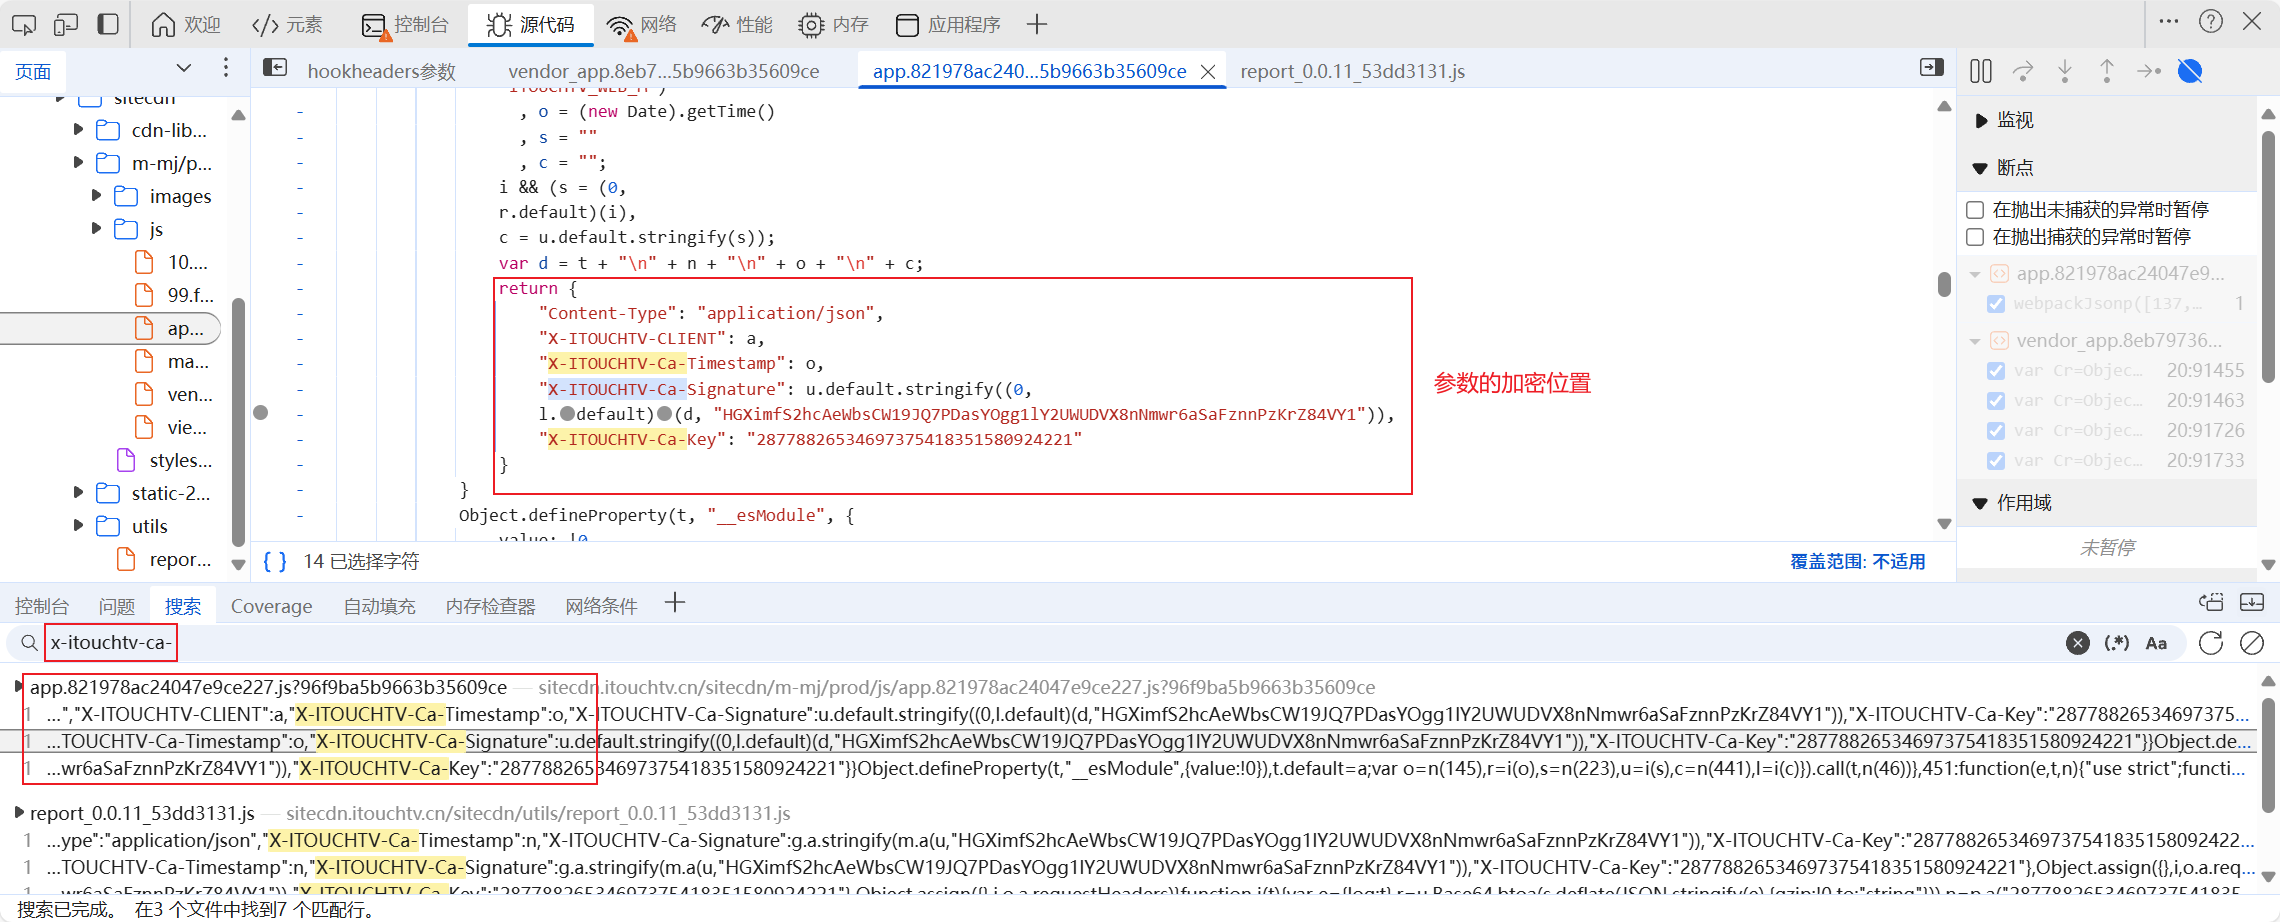Expand the utils folder in tree
Image resolution: width=2280 pixels, height=922 pixels.
[x=79, y=526]
